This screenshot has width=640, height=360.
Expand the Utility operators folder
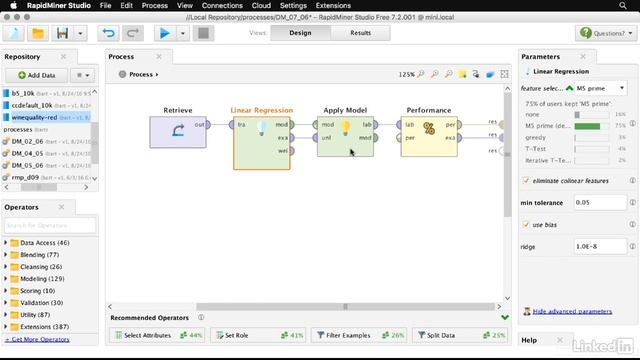6,315
